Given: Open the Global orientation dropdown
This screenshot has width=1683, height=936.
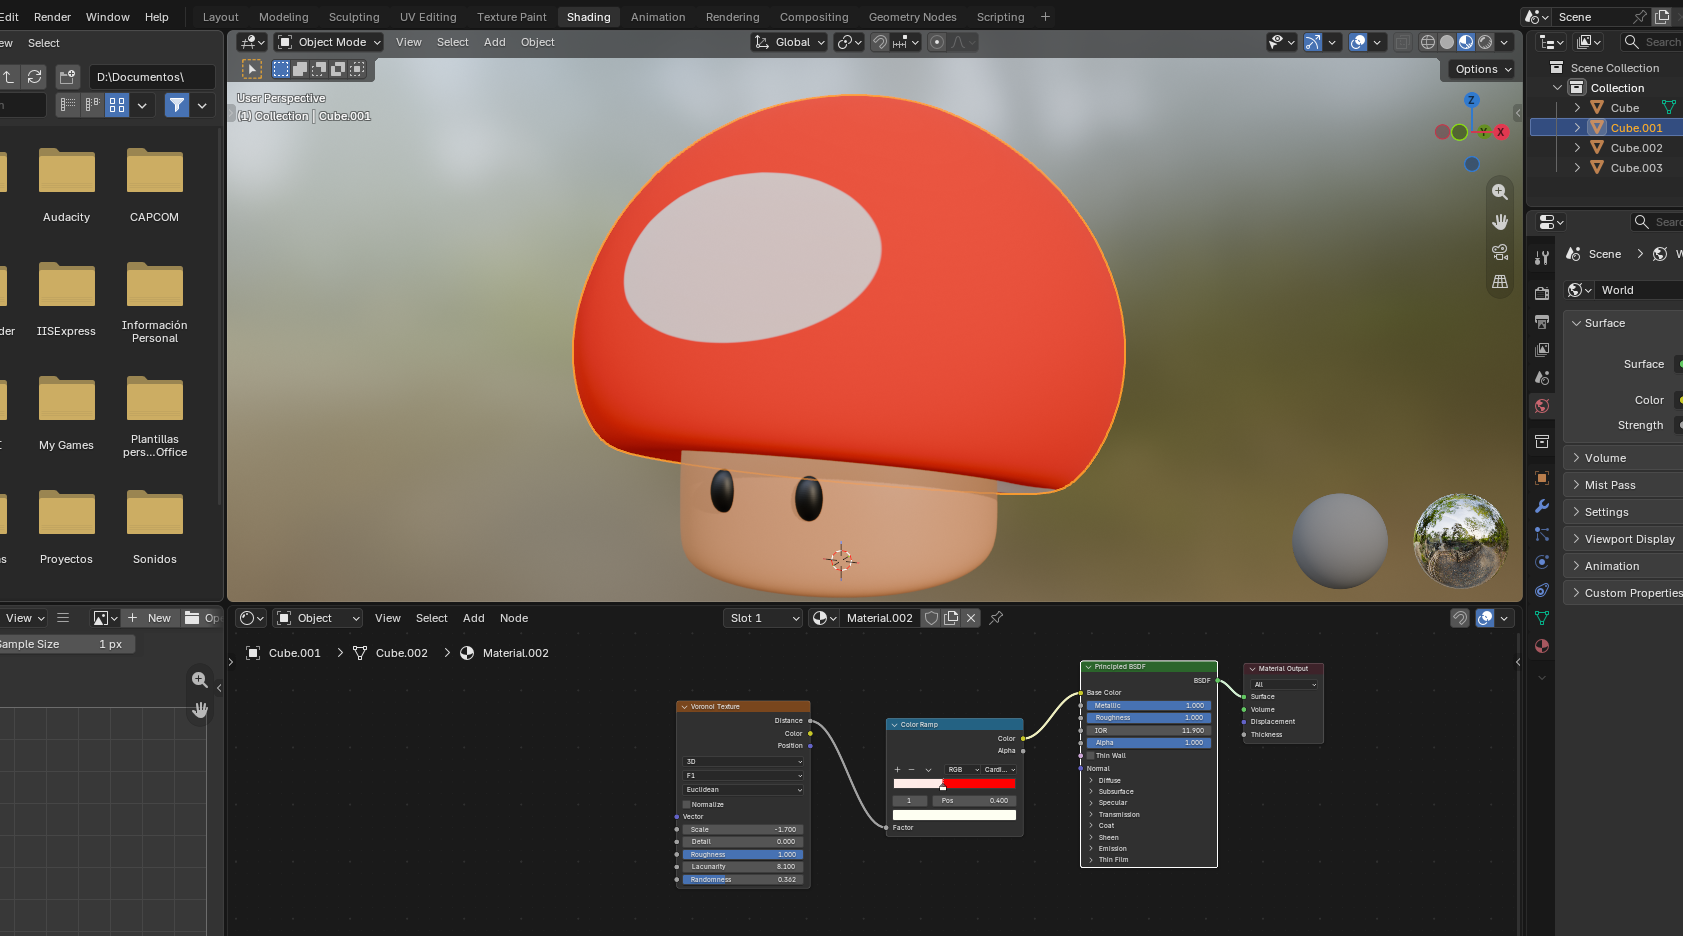Looking at the screenshot, I should coord(790,42).
